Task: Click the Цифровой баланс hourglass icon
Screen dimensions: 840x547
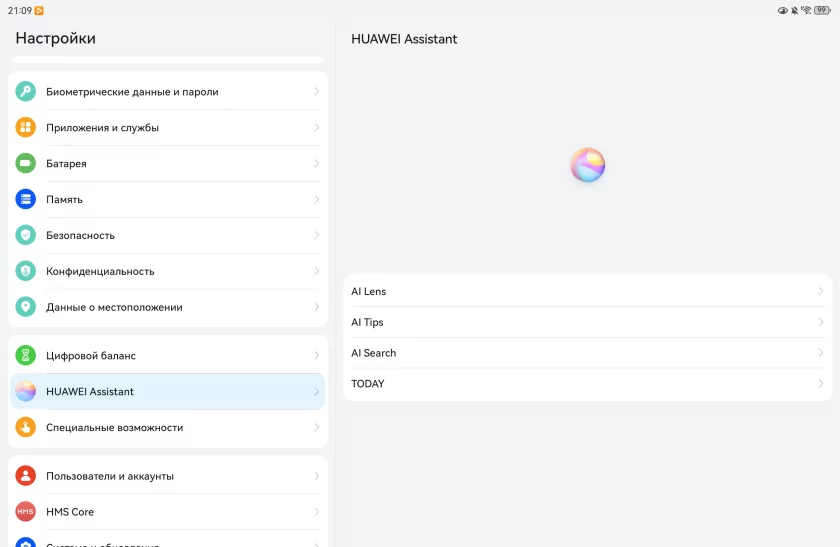Action: coord(25,355)
